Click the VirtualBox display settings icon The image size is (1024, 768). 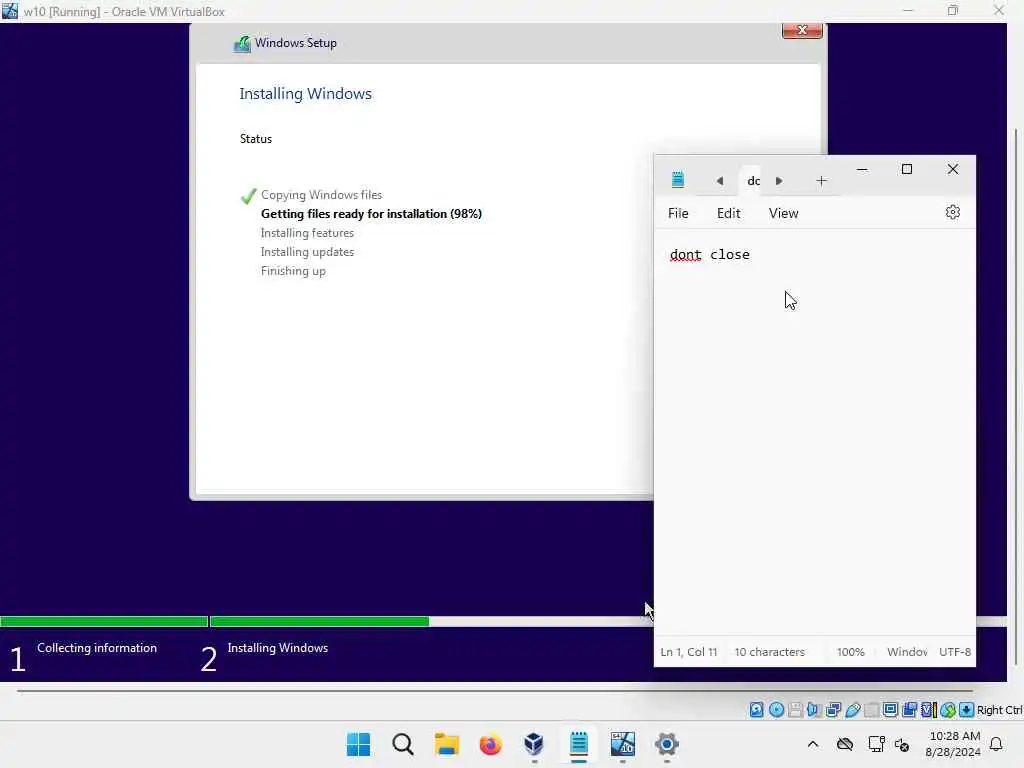(x=890, y=710)
